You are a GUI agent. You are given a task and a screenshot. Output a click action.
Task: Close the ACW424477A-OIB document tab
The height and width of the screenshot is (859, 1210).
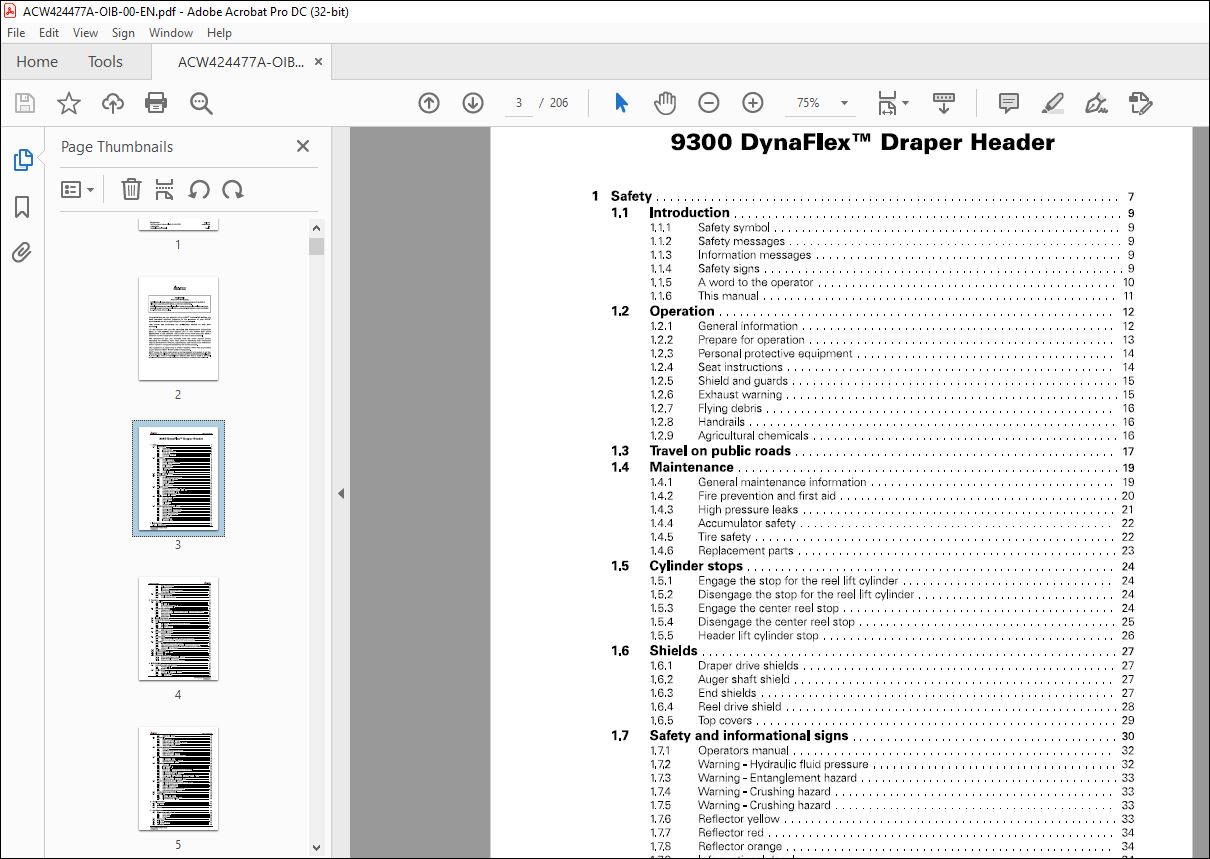click(319, 62)
